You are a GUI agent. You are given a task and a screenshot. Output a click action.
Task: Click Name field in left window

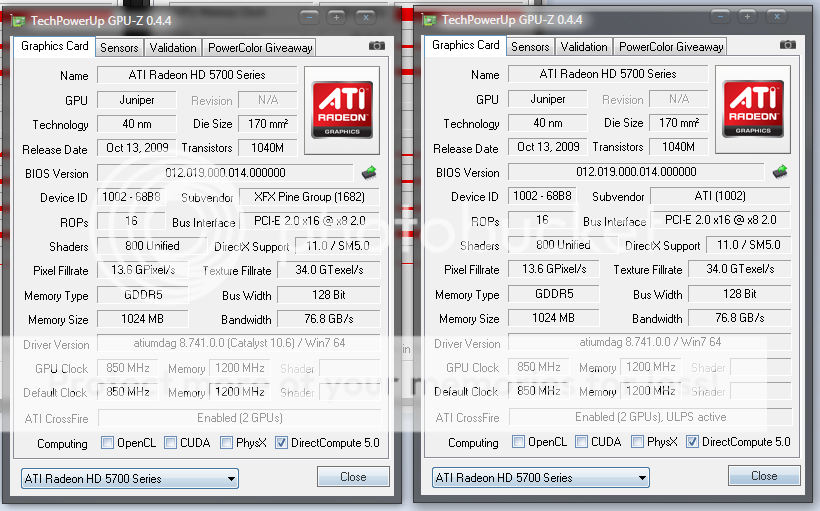197,75
